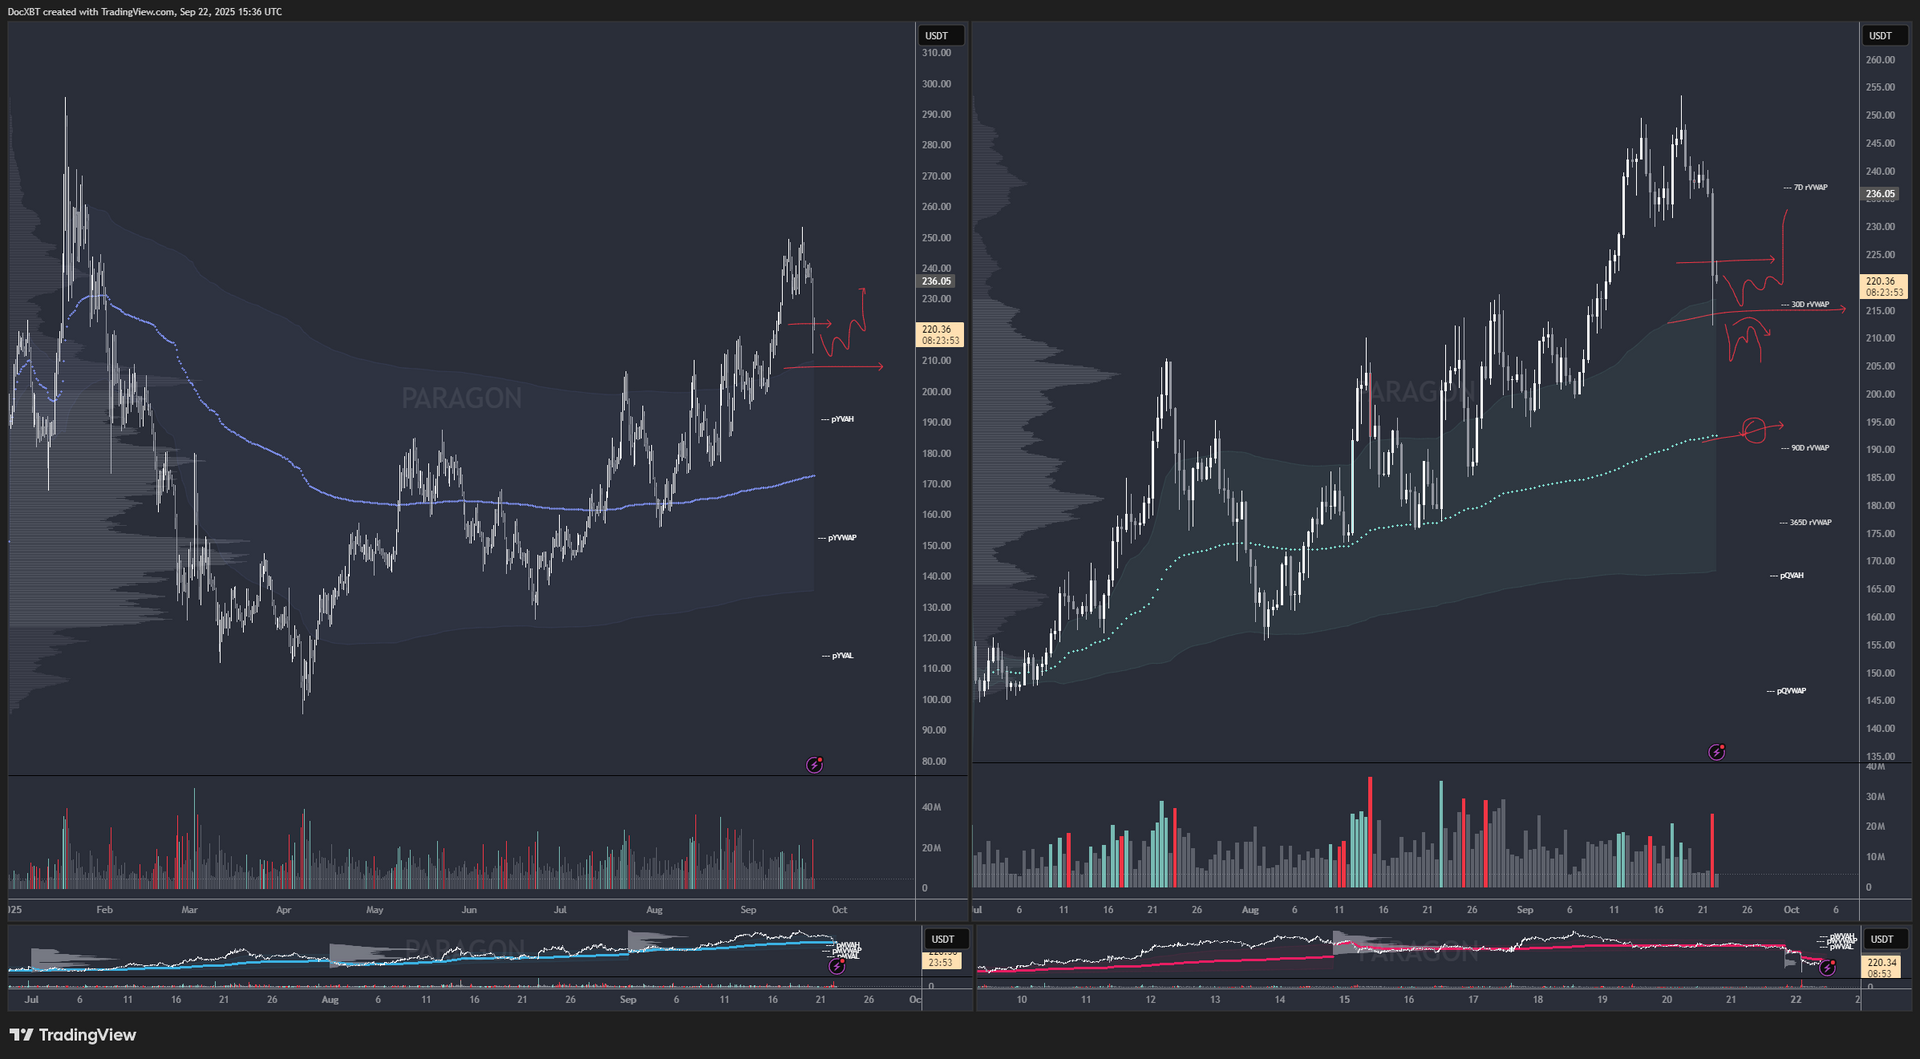This screenshot has width=1920, height=1059.
Task: Open the USDT currency selector on top-left chart
Action: [938, 36]
